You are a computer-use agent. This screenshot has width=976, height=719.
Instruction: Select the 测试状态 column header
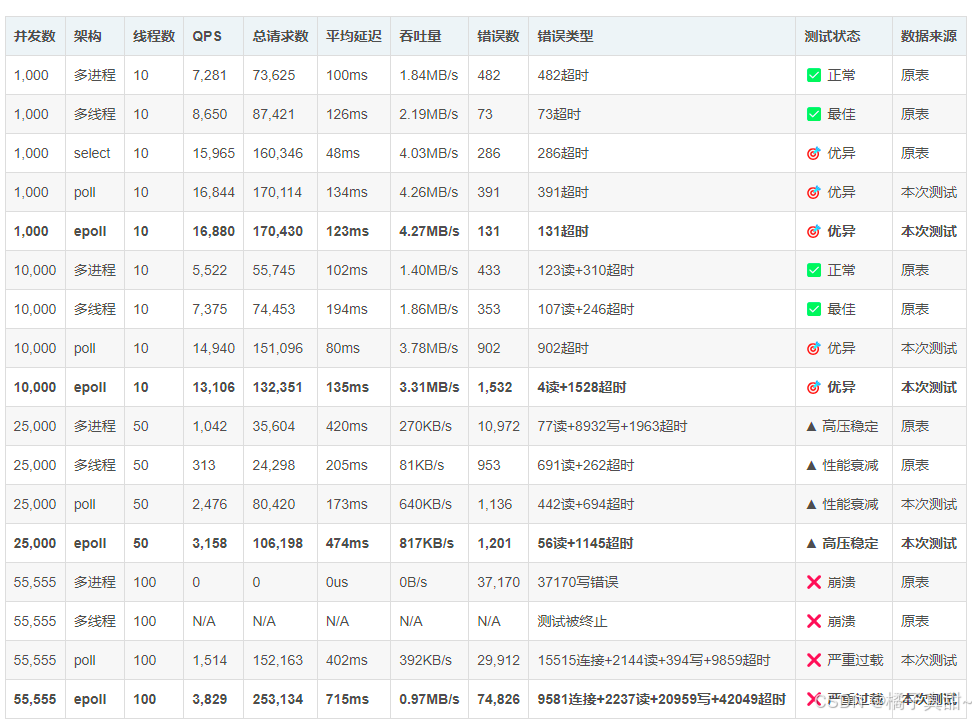832,36
